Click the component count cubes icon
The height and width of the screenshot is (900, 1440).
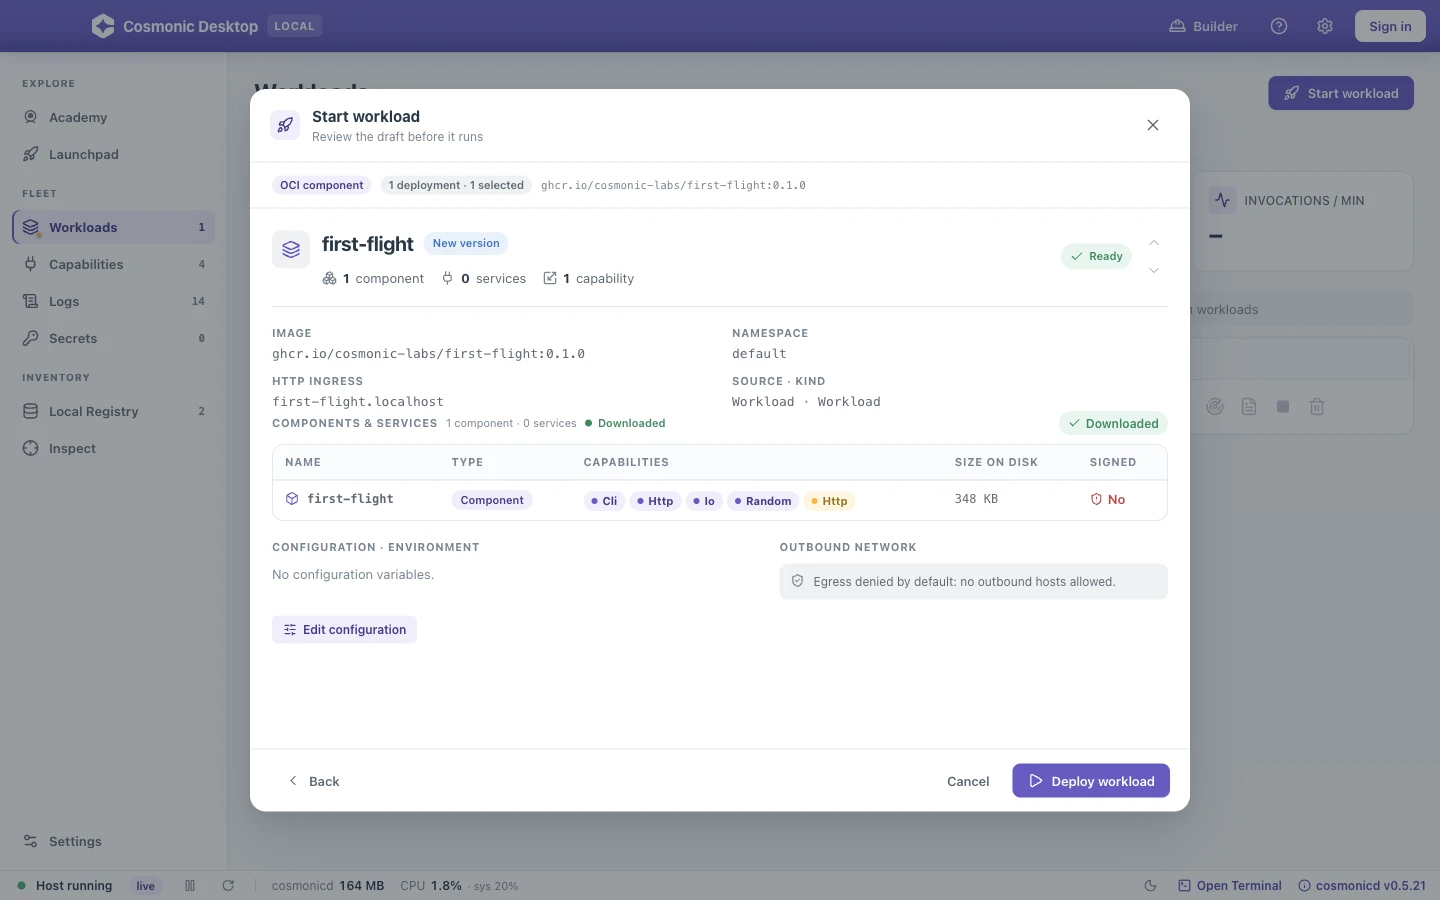pyautogui.click(x=329, y=278)
